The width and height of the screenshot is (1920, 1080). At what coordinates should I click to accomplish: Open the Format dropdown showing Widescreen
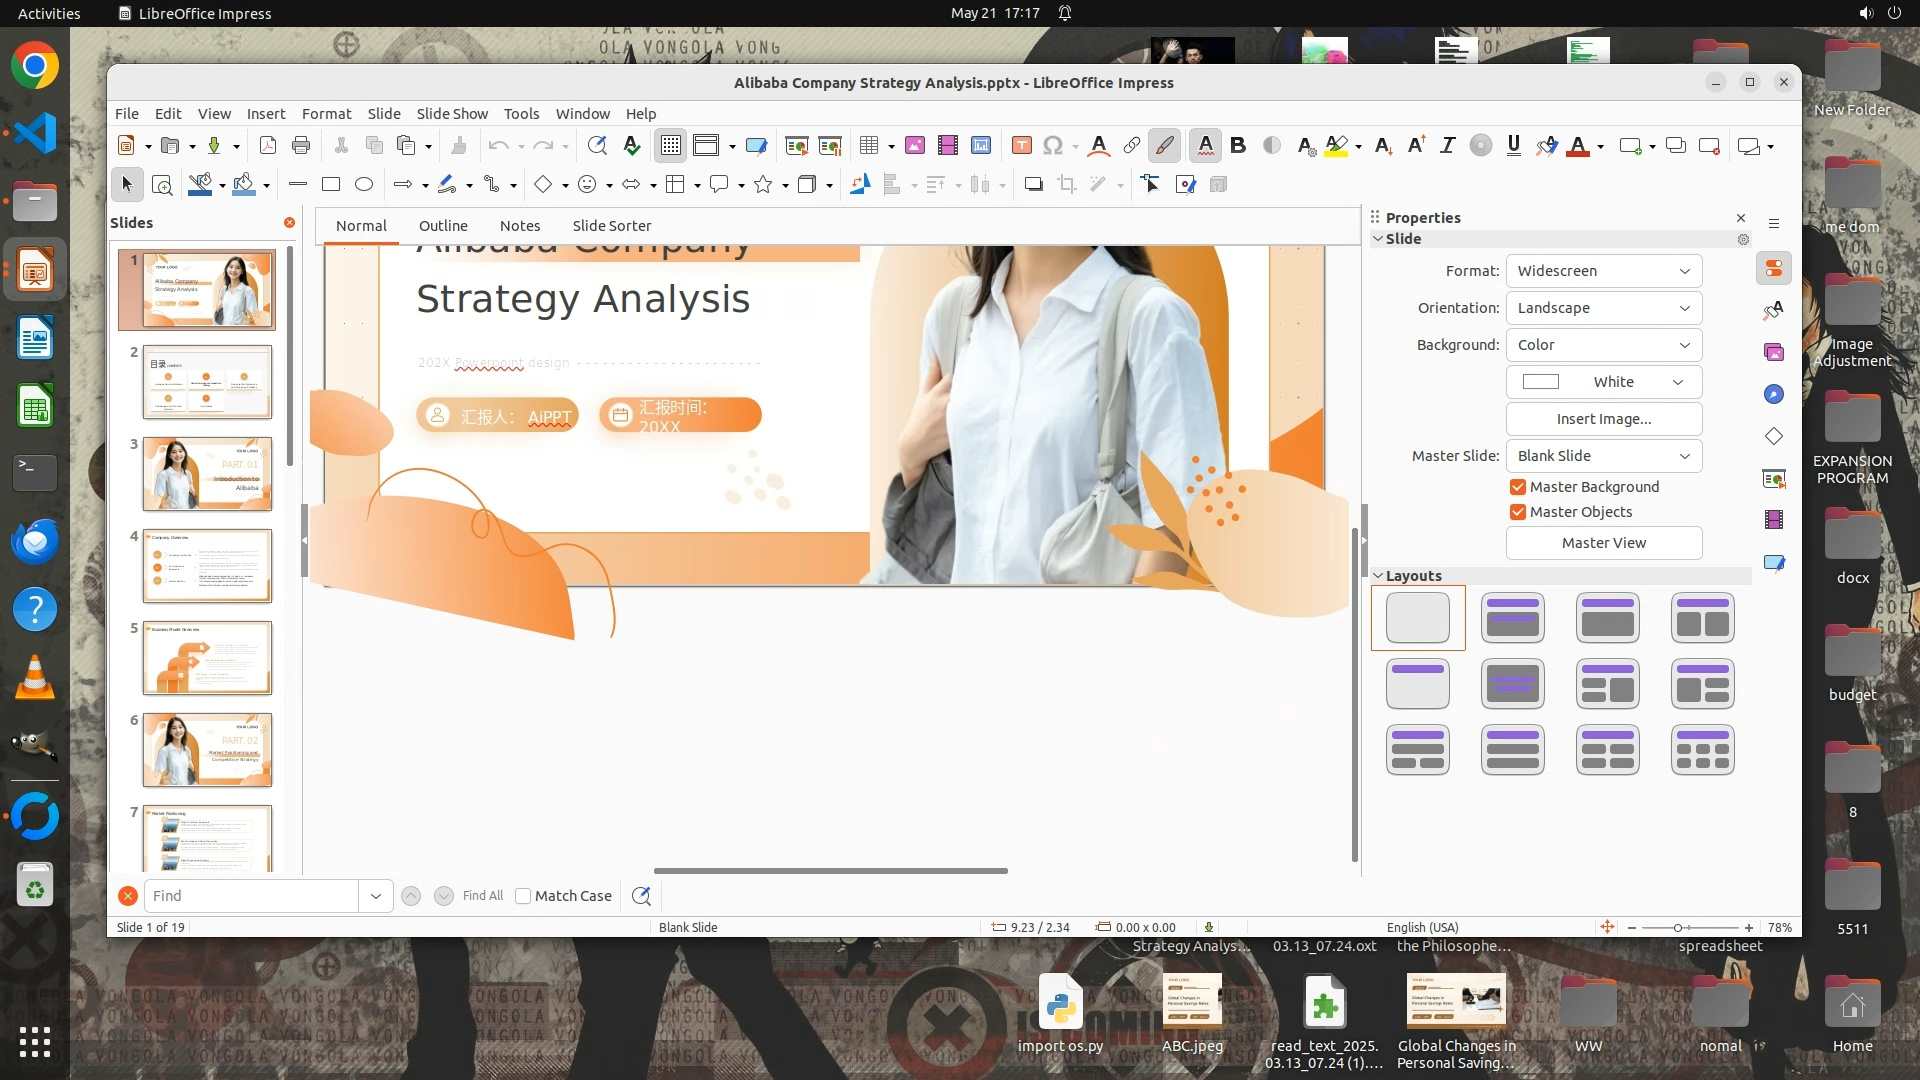[1603, 271]
